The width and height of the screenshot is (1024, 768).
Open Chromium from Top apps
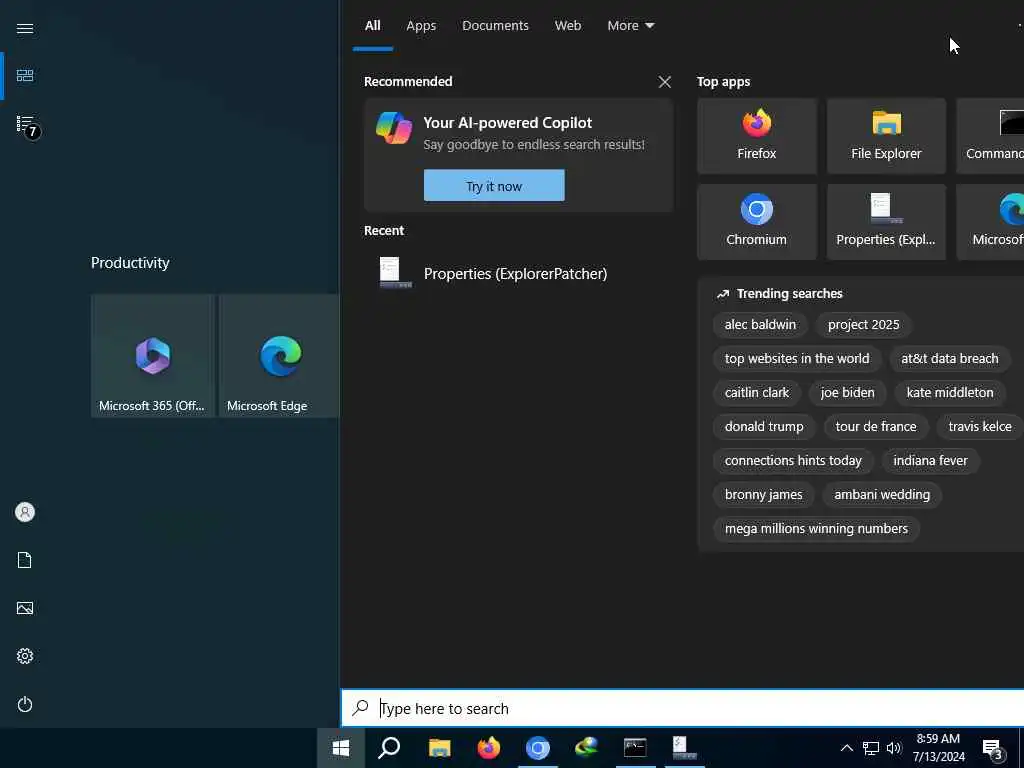757,222
